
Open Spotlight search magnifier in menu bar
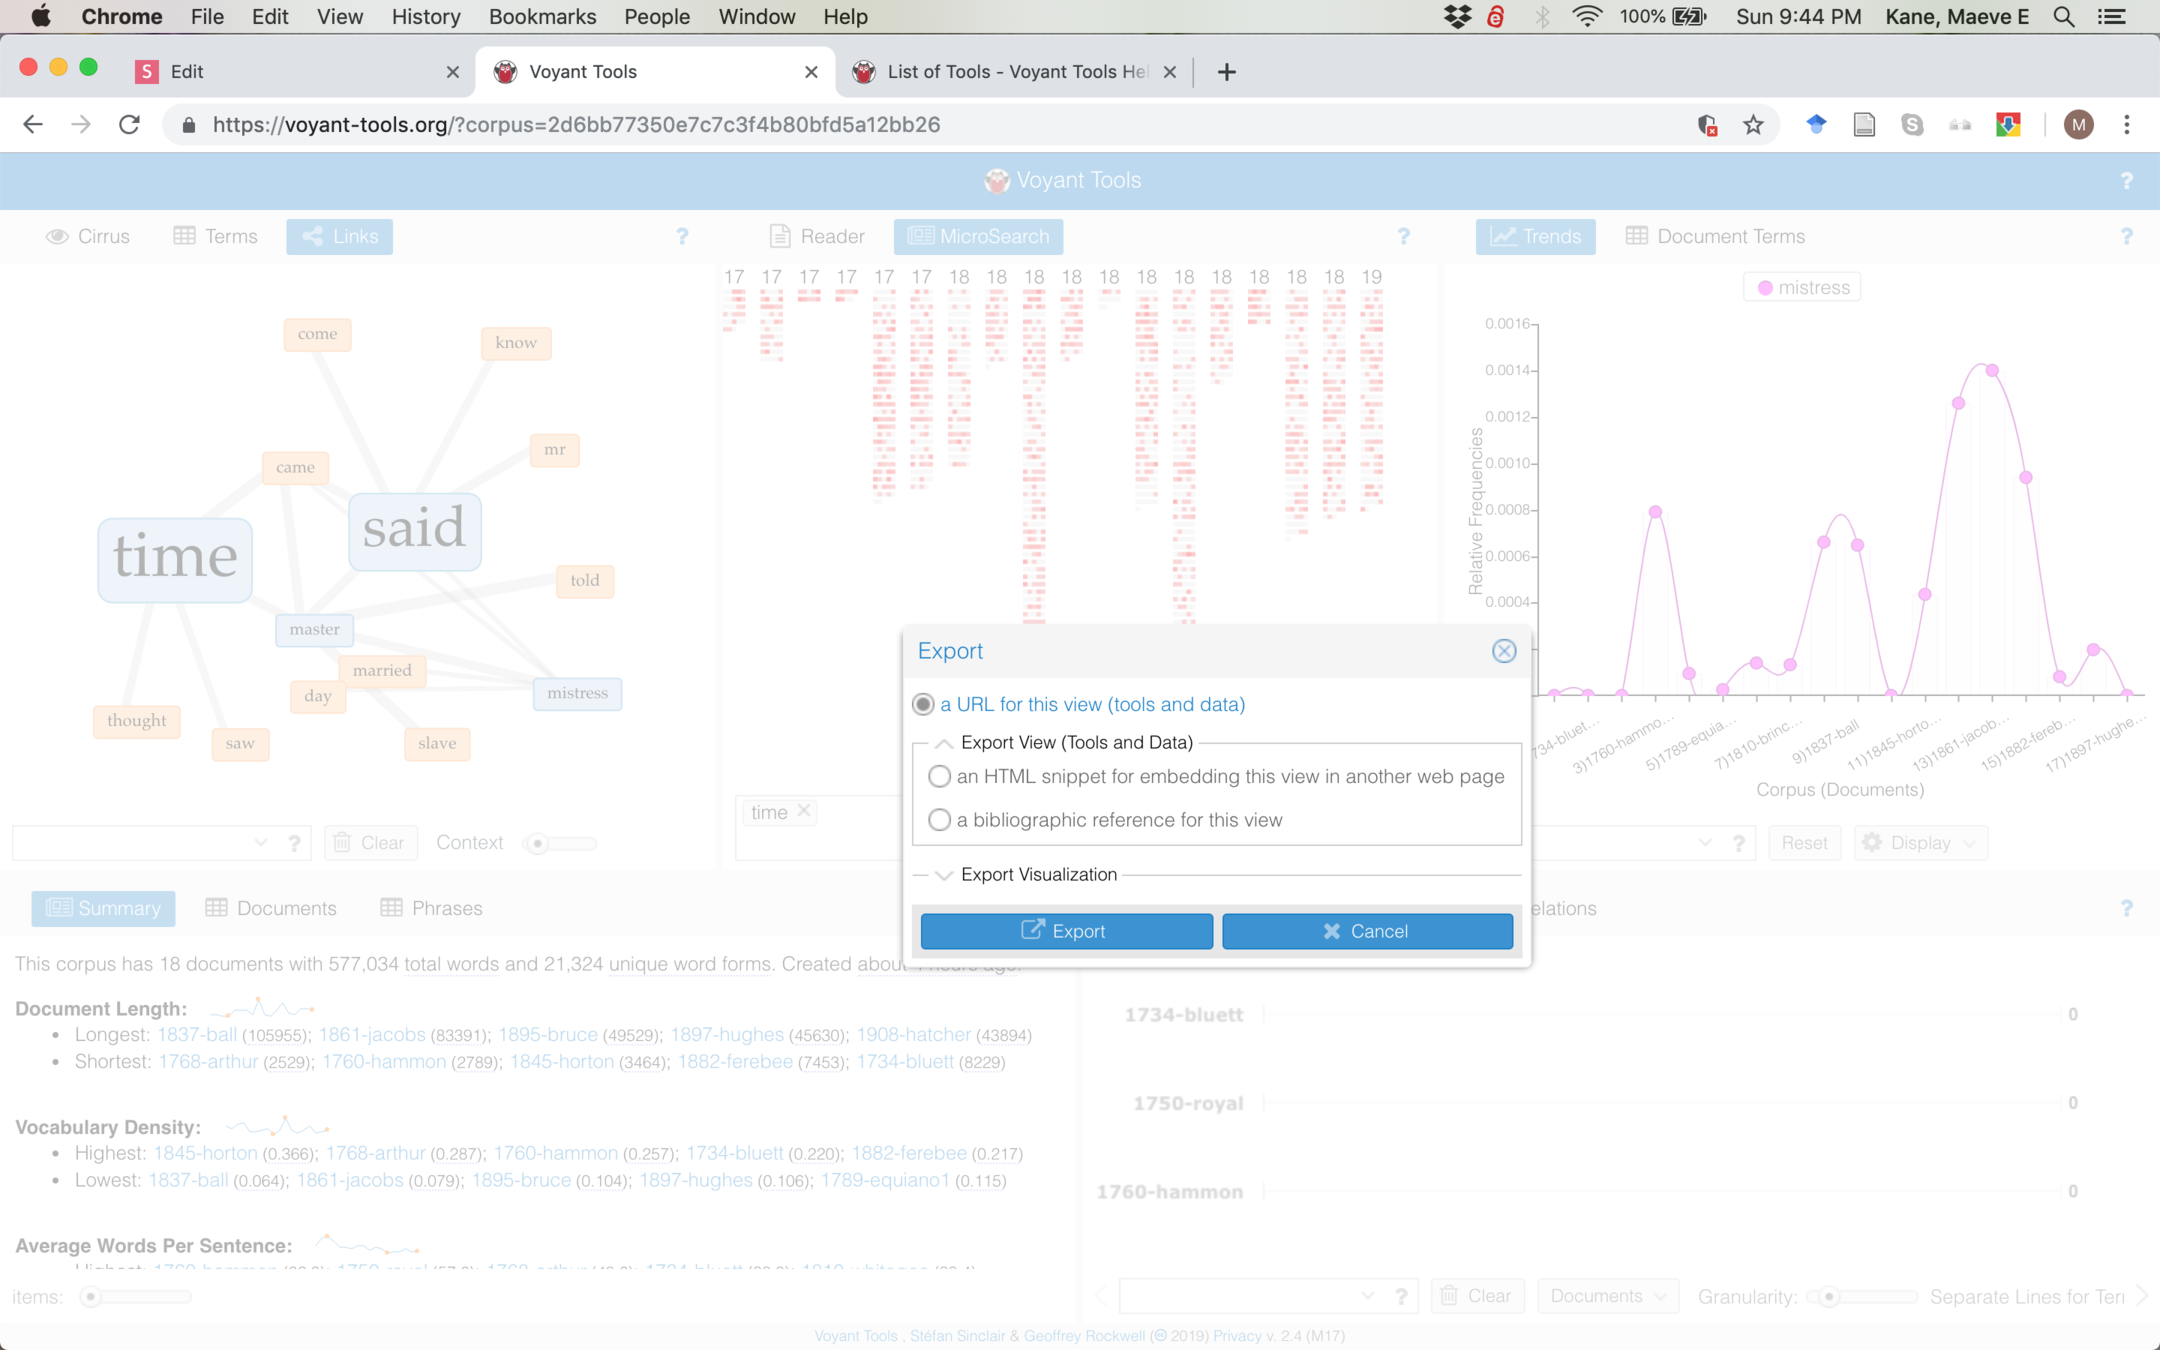click(x=2063, y=17)
